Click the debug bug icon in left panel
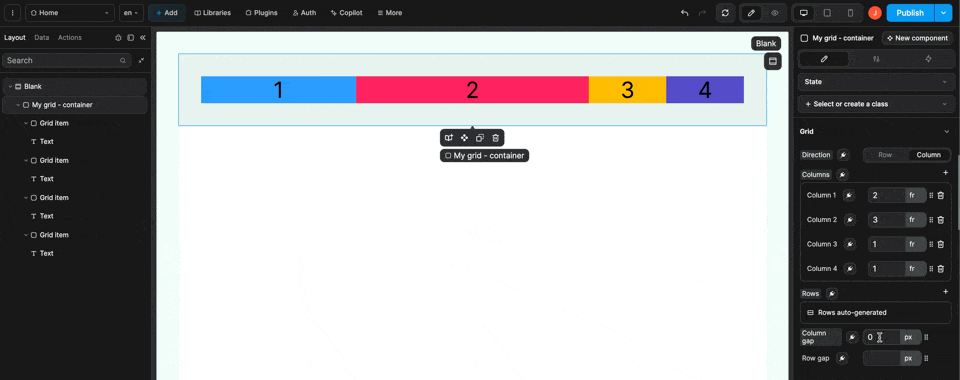Image resolution: width=960 pixels, height=380 pixels. [x=119, y=37]
